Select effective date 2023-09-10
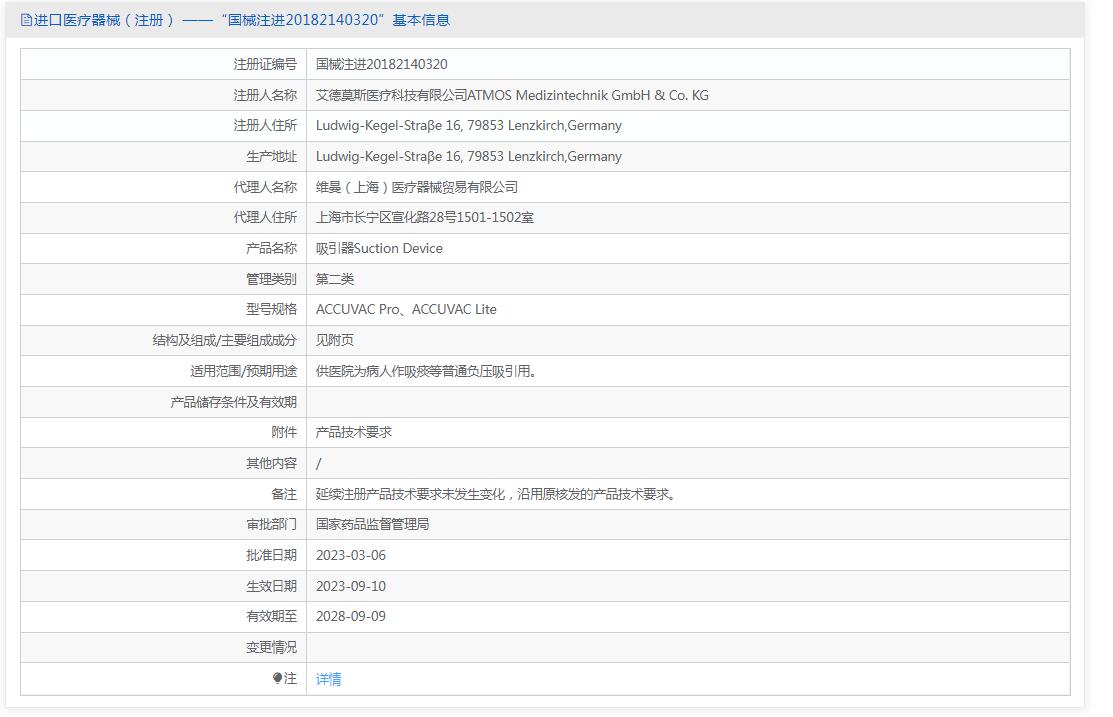1113x717 pixels. (x=351, y=586)
